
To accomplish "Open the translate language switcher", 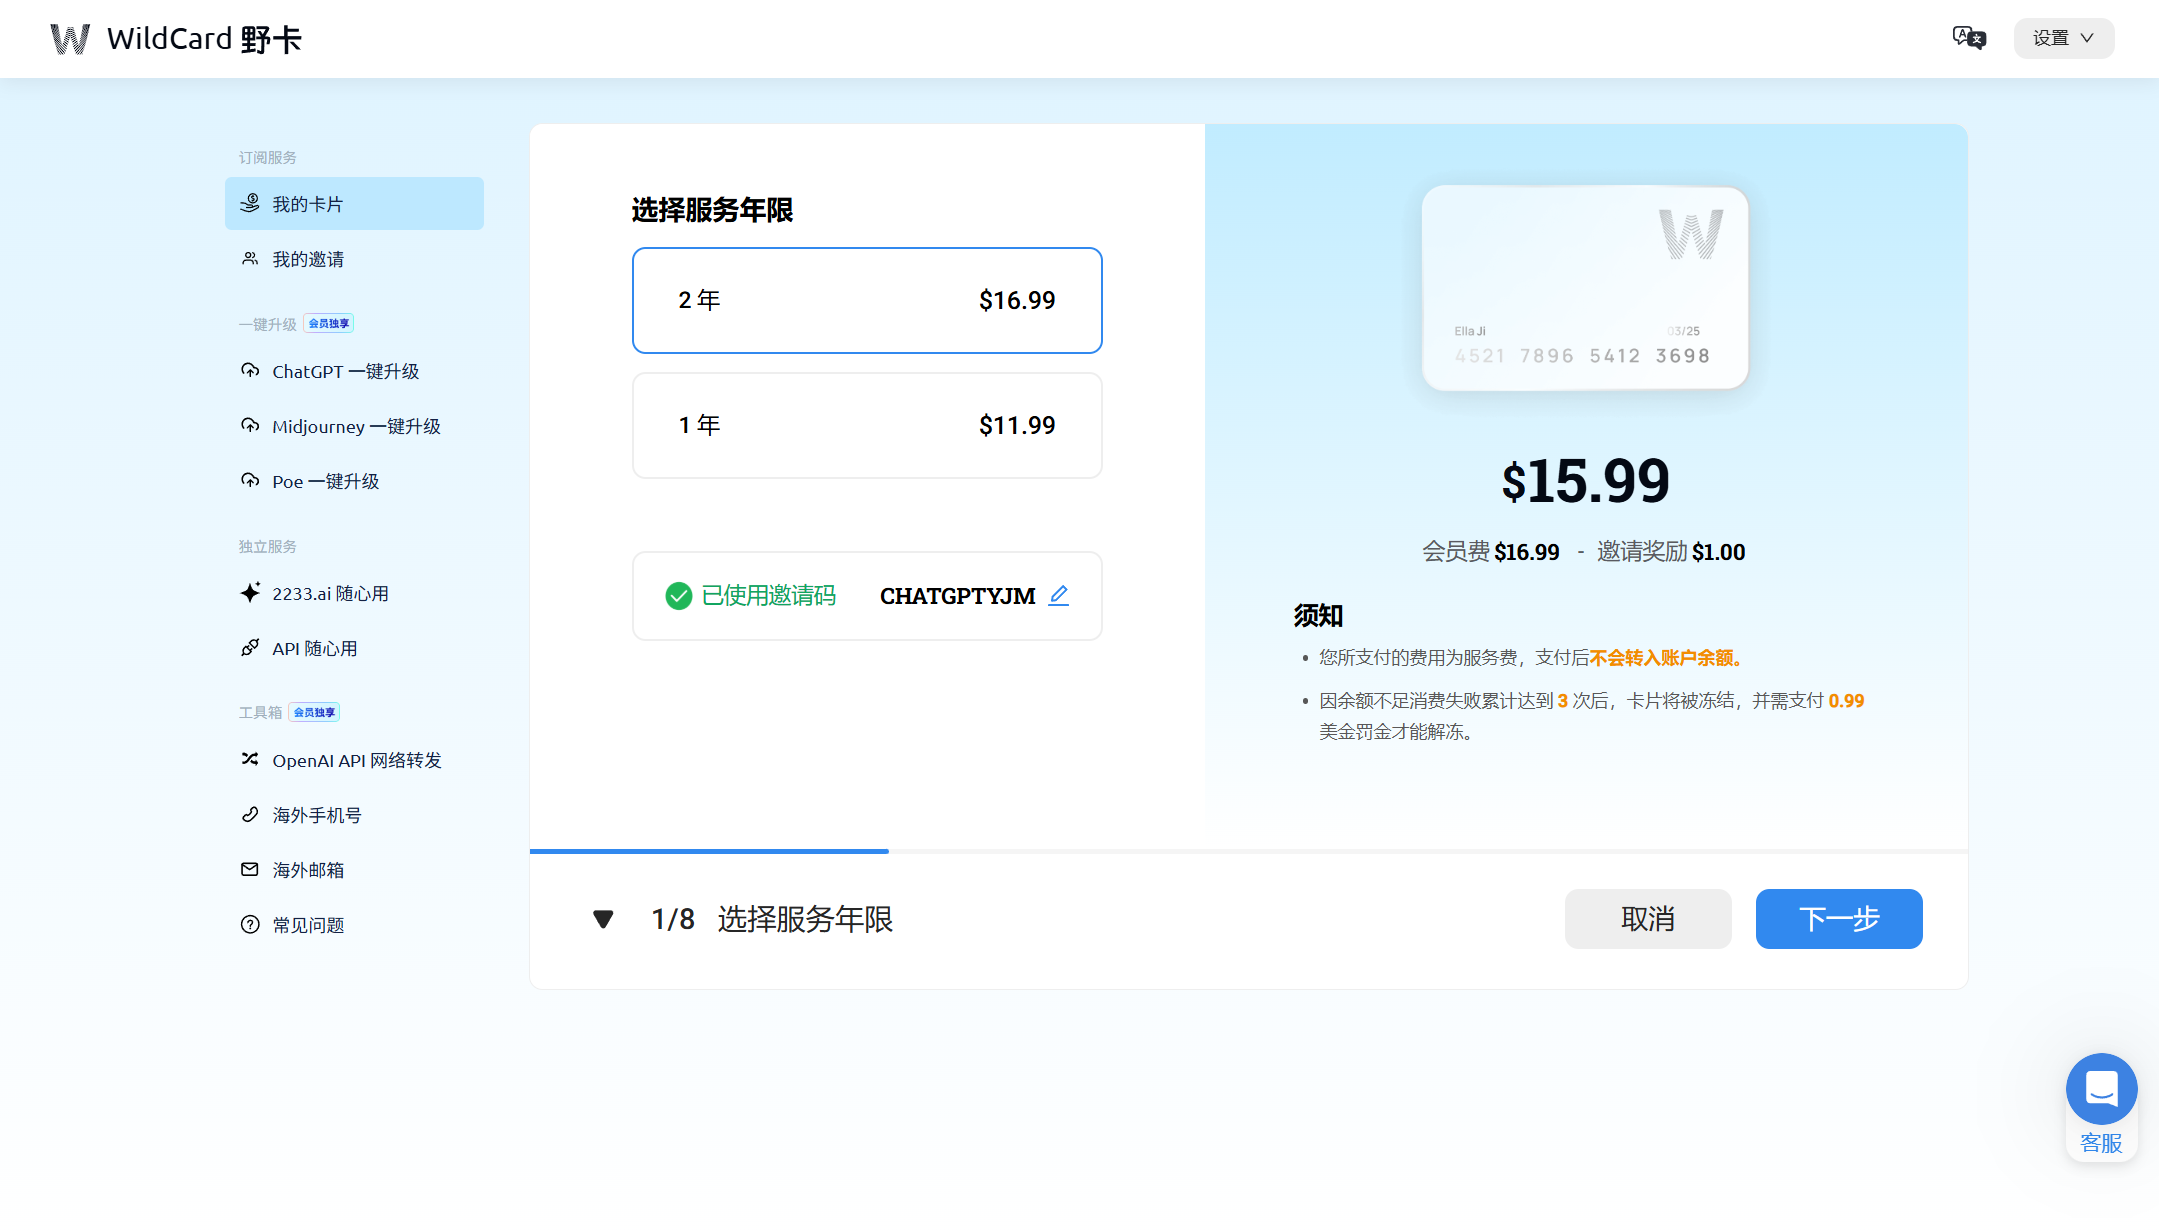I will click(1969, 37).
